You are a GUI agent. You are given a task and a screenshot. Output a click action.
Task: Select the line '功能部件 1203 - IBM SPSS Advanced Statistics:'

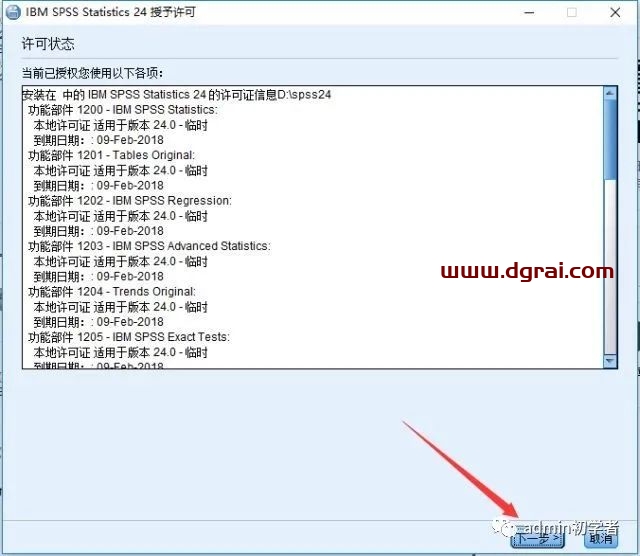coord(149,246)
